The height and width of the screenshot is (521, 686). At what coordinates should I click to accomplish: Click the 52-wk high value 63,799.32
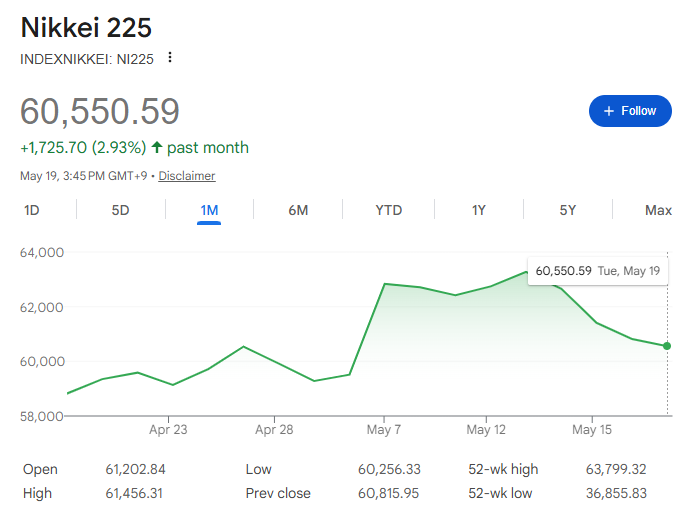tap(616, 469)
